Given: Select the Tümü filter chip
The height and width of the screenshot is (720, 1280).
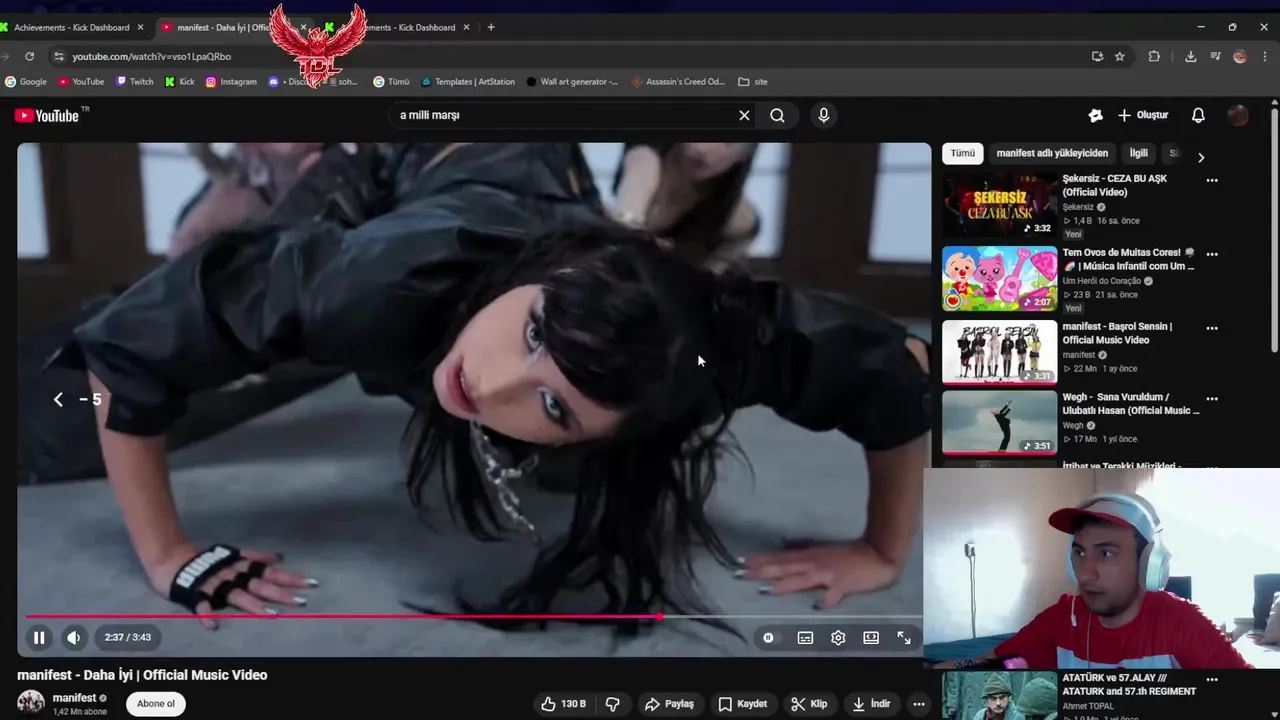Looking at the screenshot, I should coord(962,153).
